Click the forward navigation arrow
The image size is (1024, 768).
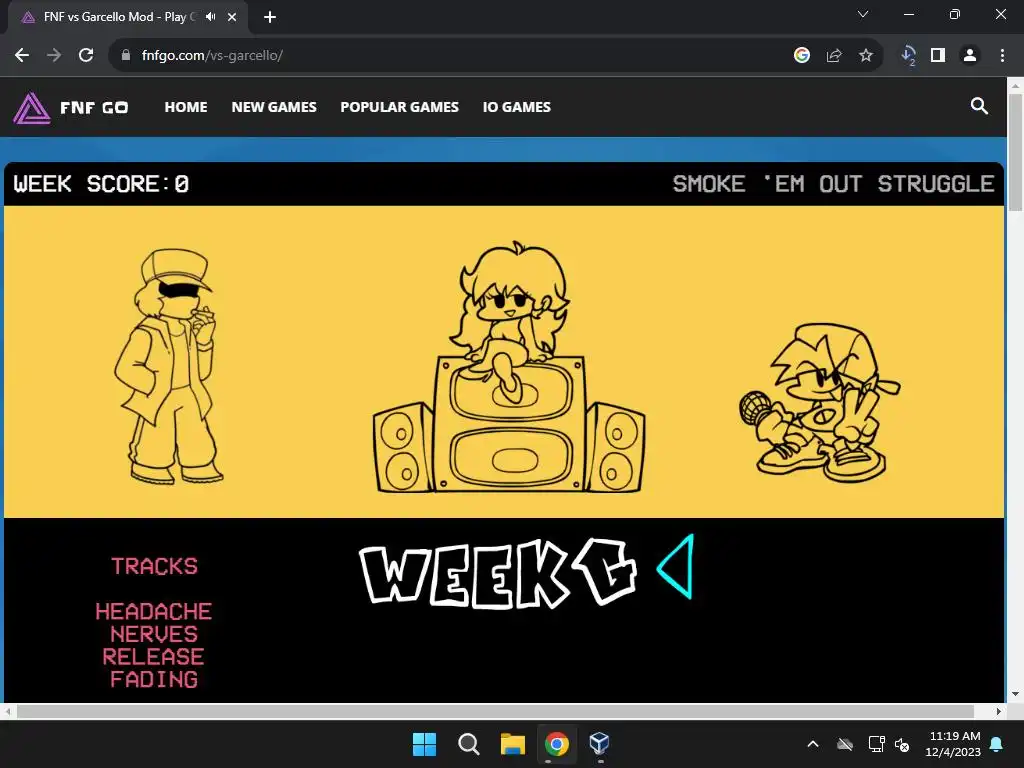(x=54, y=56)
